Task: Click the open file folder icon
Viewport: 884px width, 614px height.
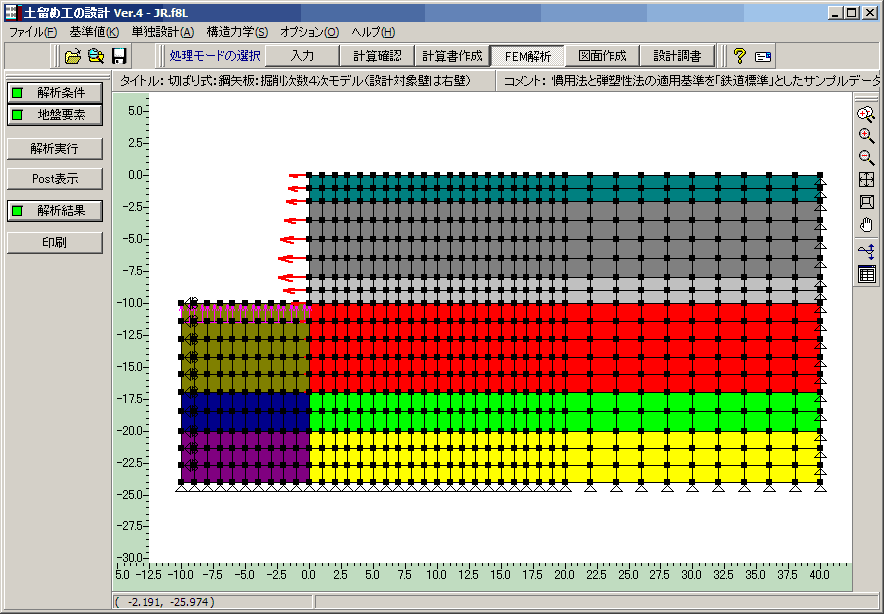Action: click(x=73, y=56)
